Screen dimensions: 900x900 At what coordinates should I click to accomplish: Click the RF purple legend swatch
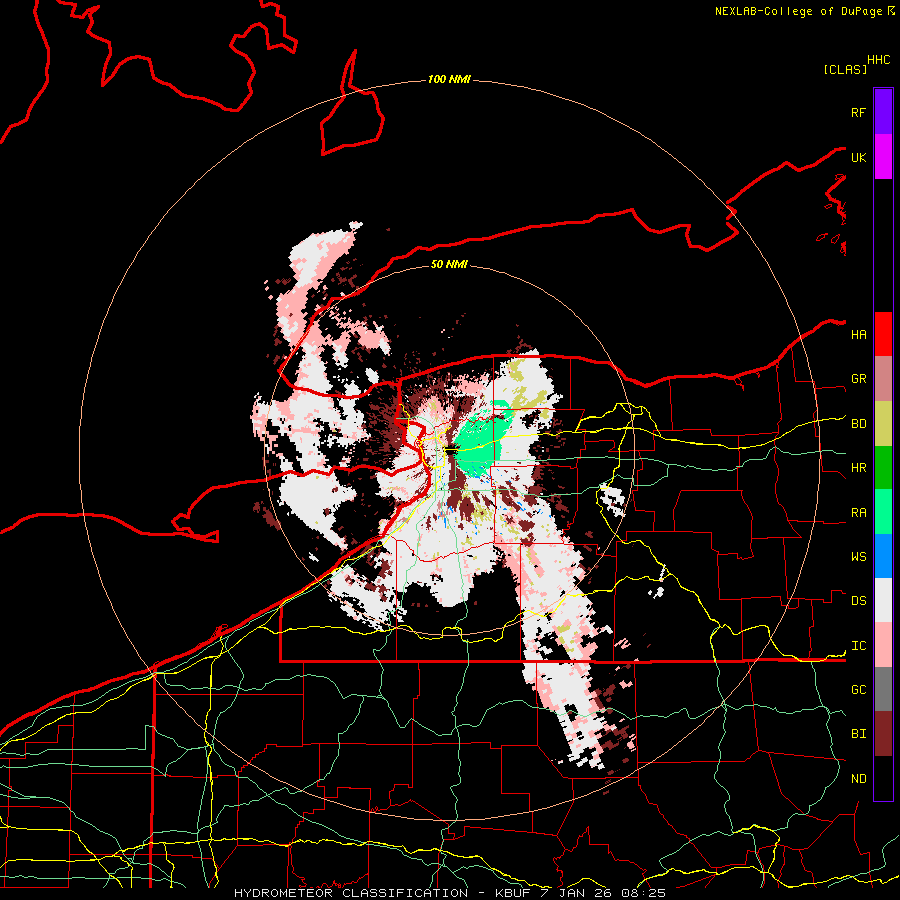tap(883, 112)
